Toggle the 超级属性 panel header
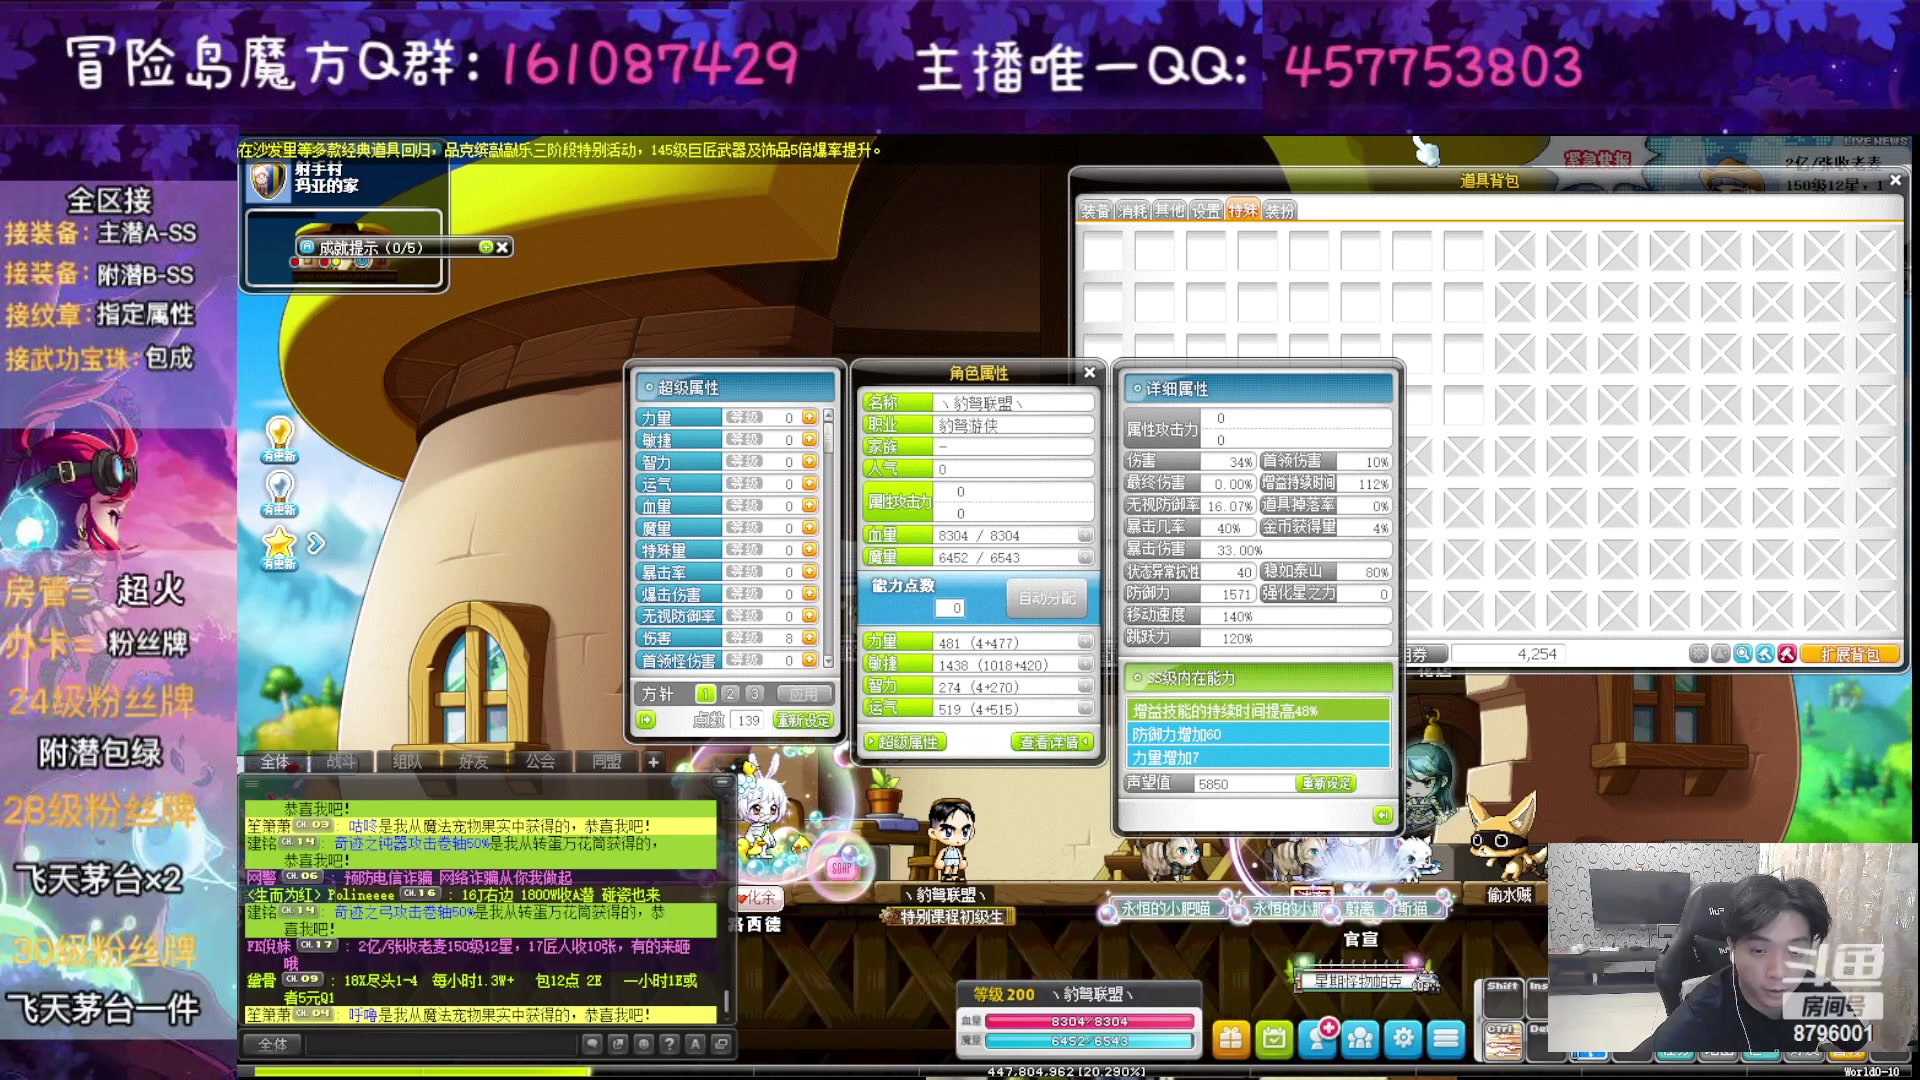Screen dimensions: 1920x1080 (735, 388)
